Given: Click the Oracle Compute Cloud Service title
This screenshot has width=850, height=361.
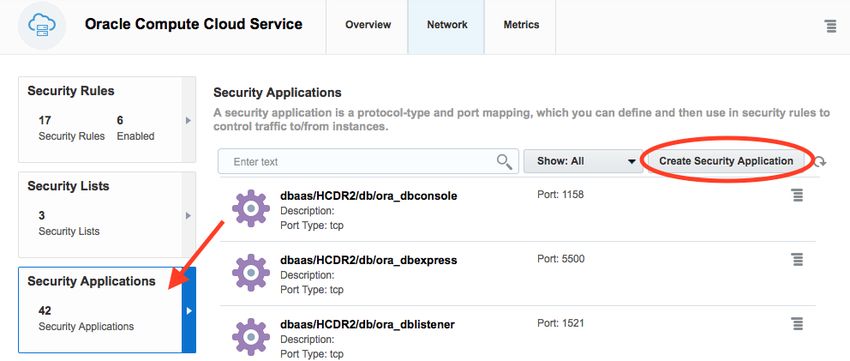Looking at the screenshot, I should click(x=194, y=24).
